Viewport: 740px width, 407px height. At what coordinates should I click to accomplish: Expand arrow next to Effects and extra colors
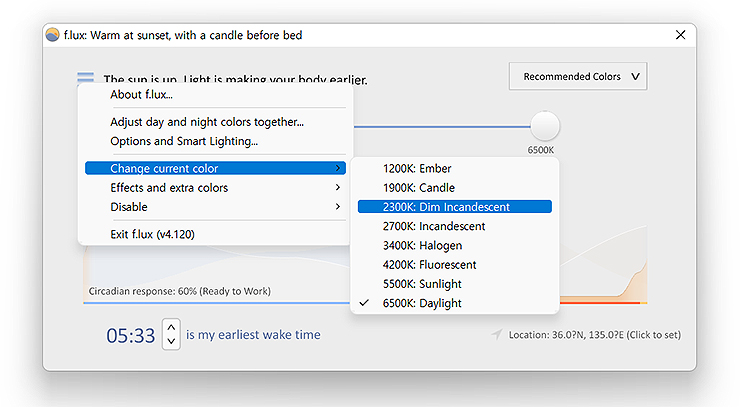coord(337,187)
